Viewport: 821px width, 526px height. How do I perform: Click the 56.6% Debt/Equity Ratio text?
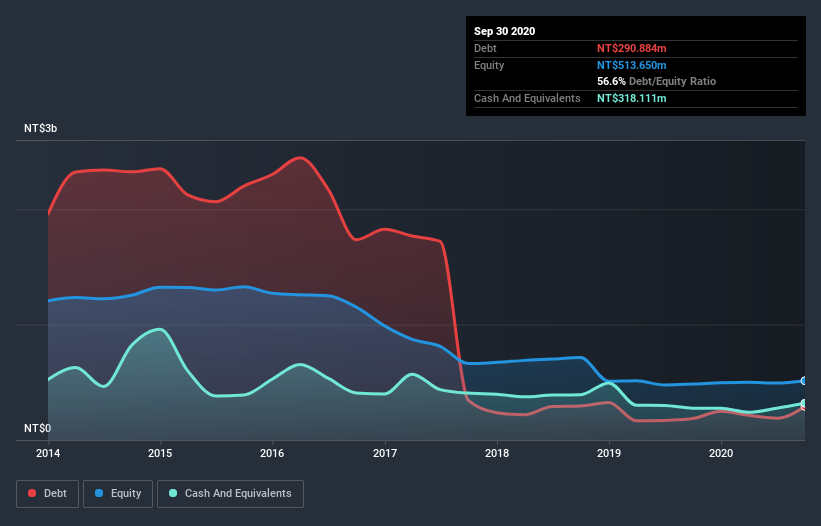[x=657, y=82]
